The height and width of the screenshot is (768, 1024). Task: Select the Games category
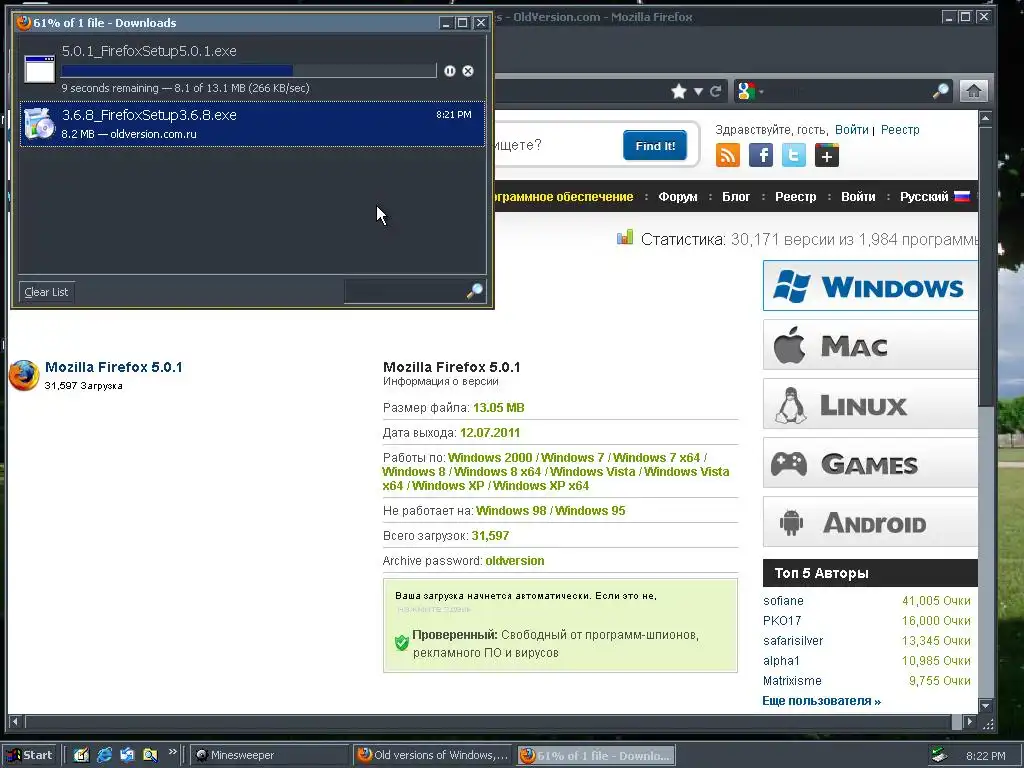click(870, 463)
